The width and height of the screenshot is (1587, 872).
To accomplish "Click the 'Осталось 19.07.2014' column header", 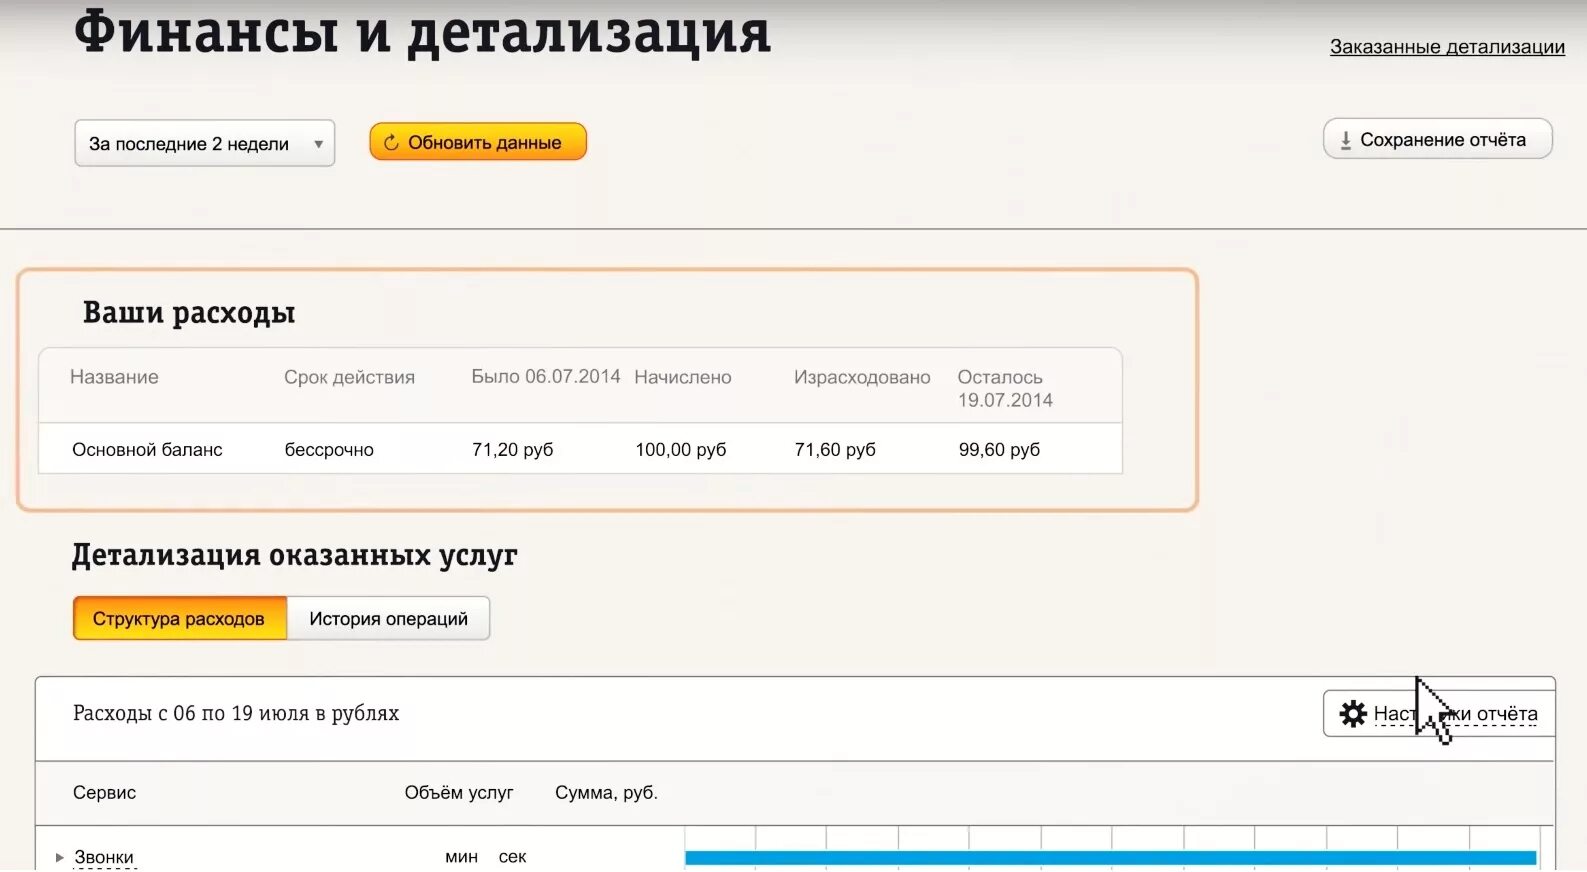I will (1005, 388).
